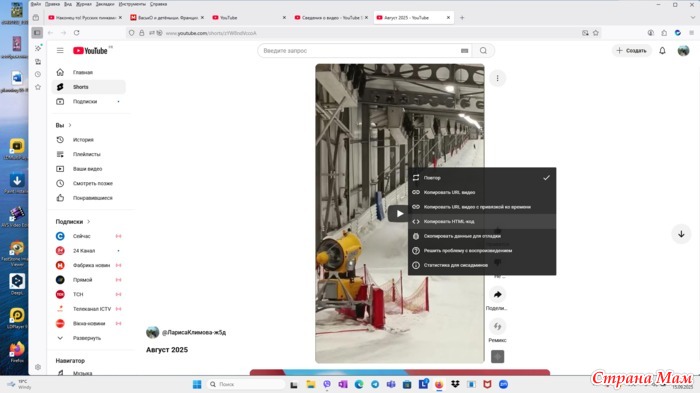Open the 24 Канал subscription

coord(88,251)
